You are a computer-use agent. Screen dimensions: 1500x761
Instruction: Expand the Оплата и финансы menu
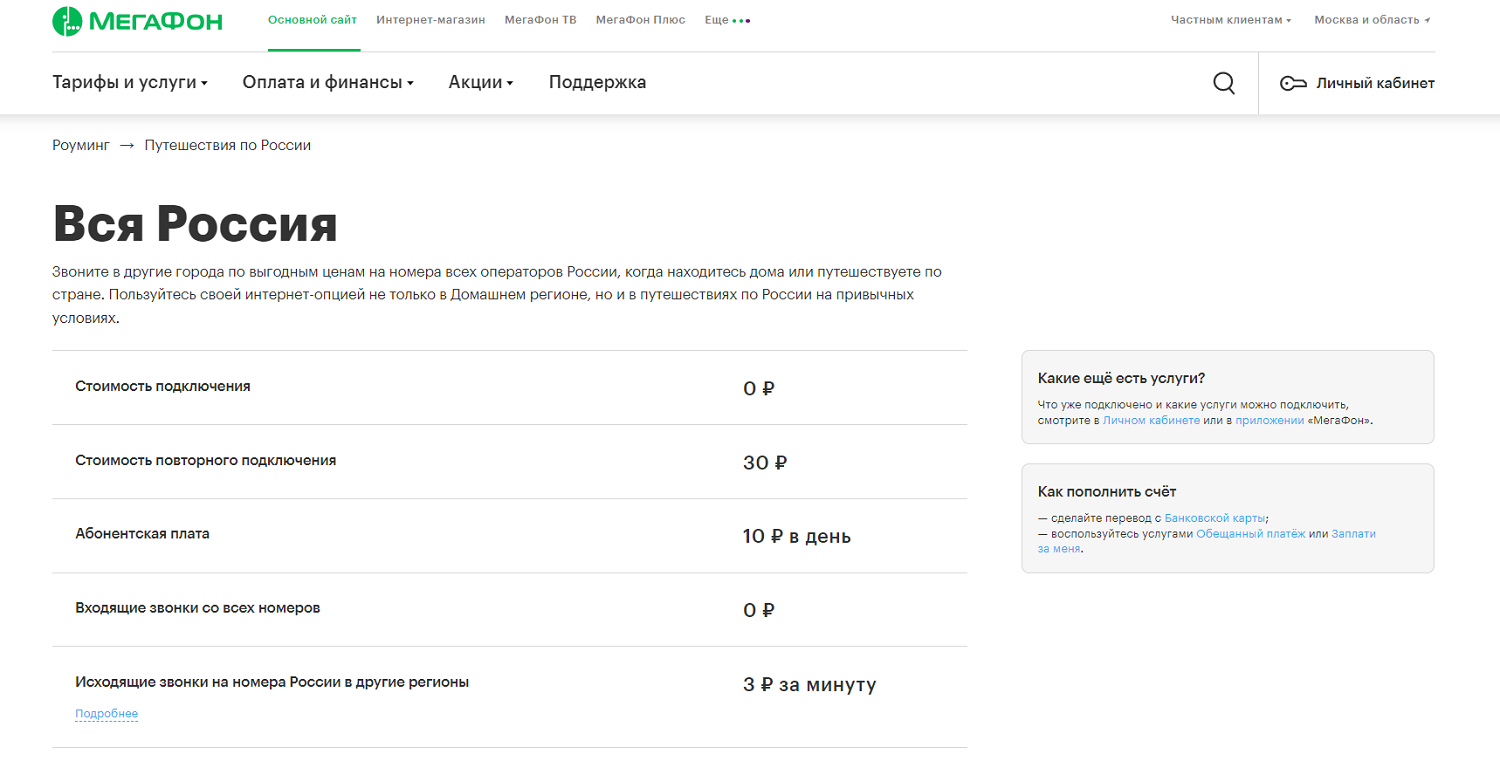pos(328,83)
